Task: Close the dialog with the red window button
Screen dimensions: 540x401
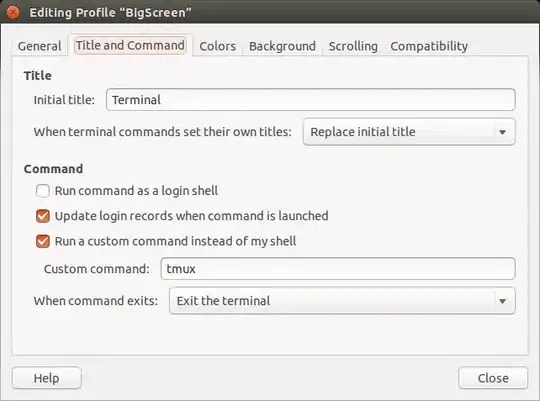Action: pos(13,12)
